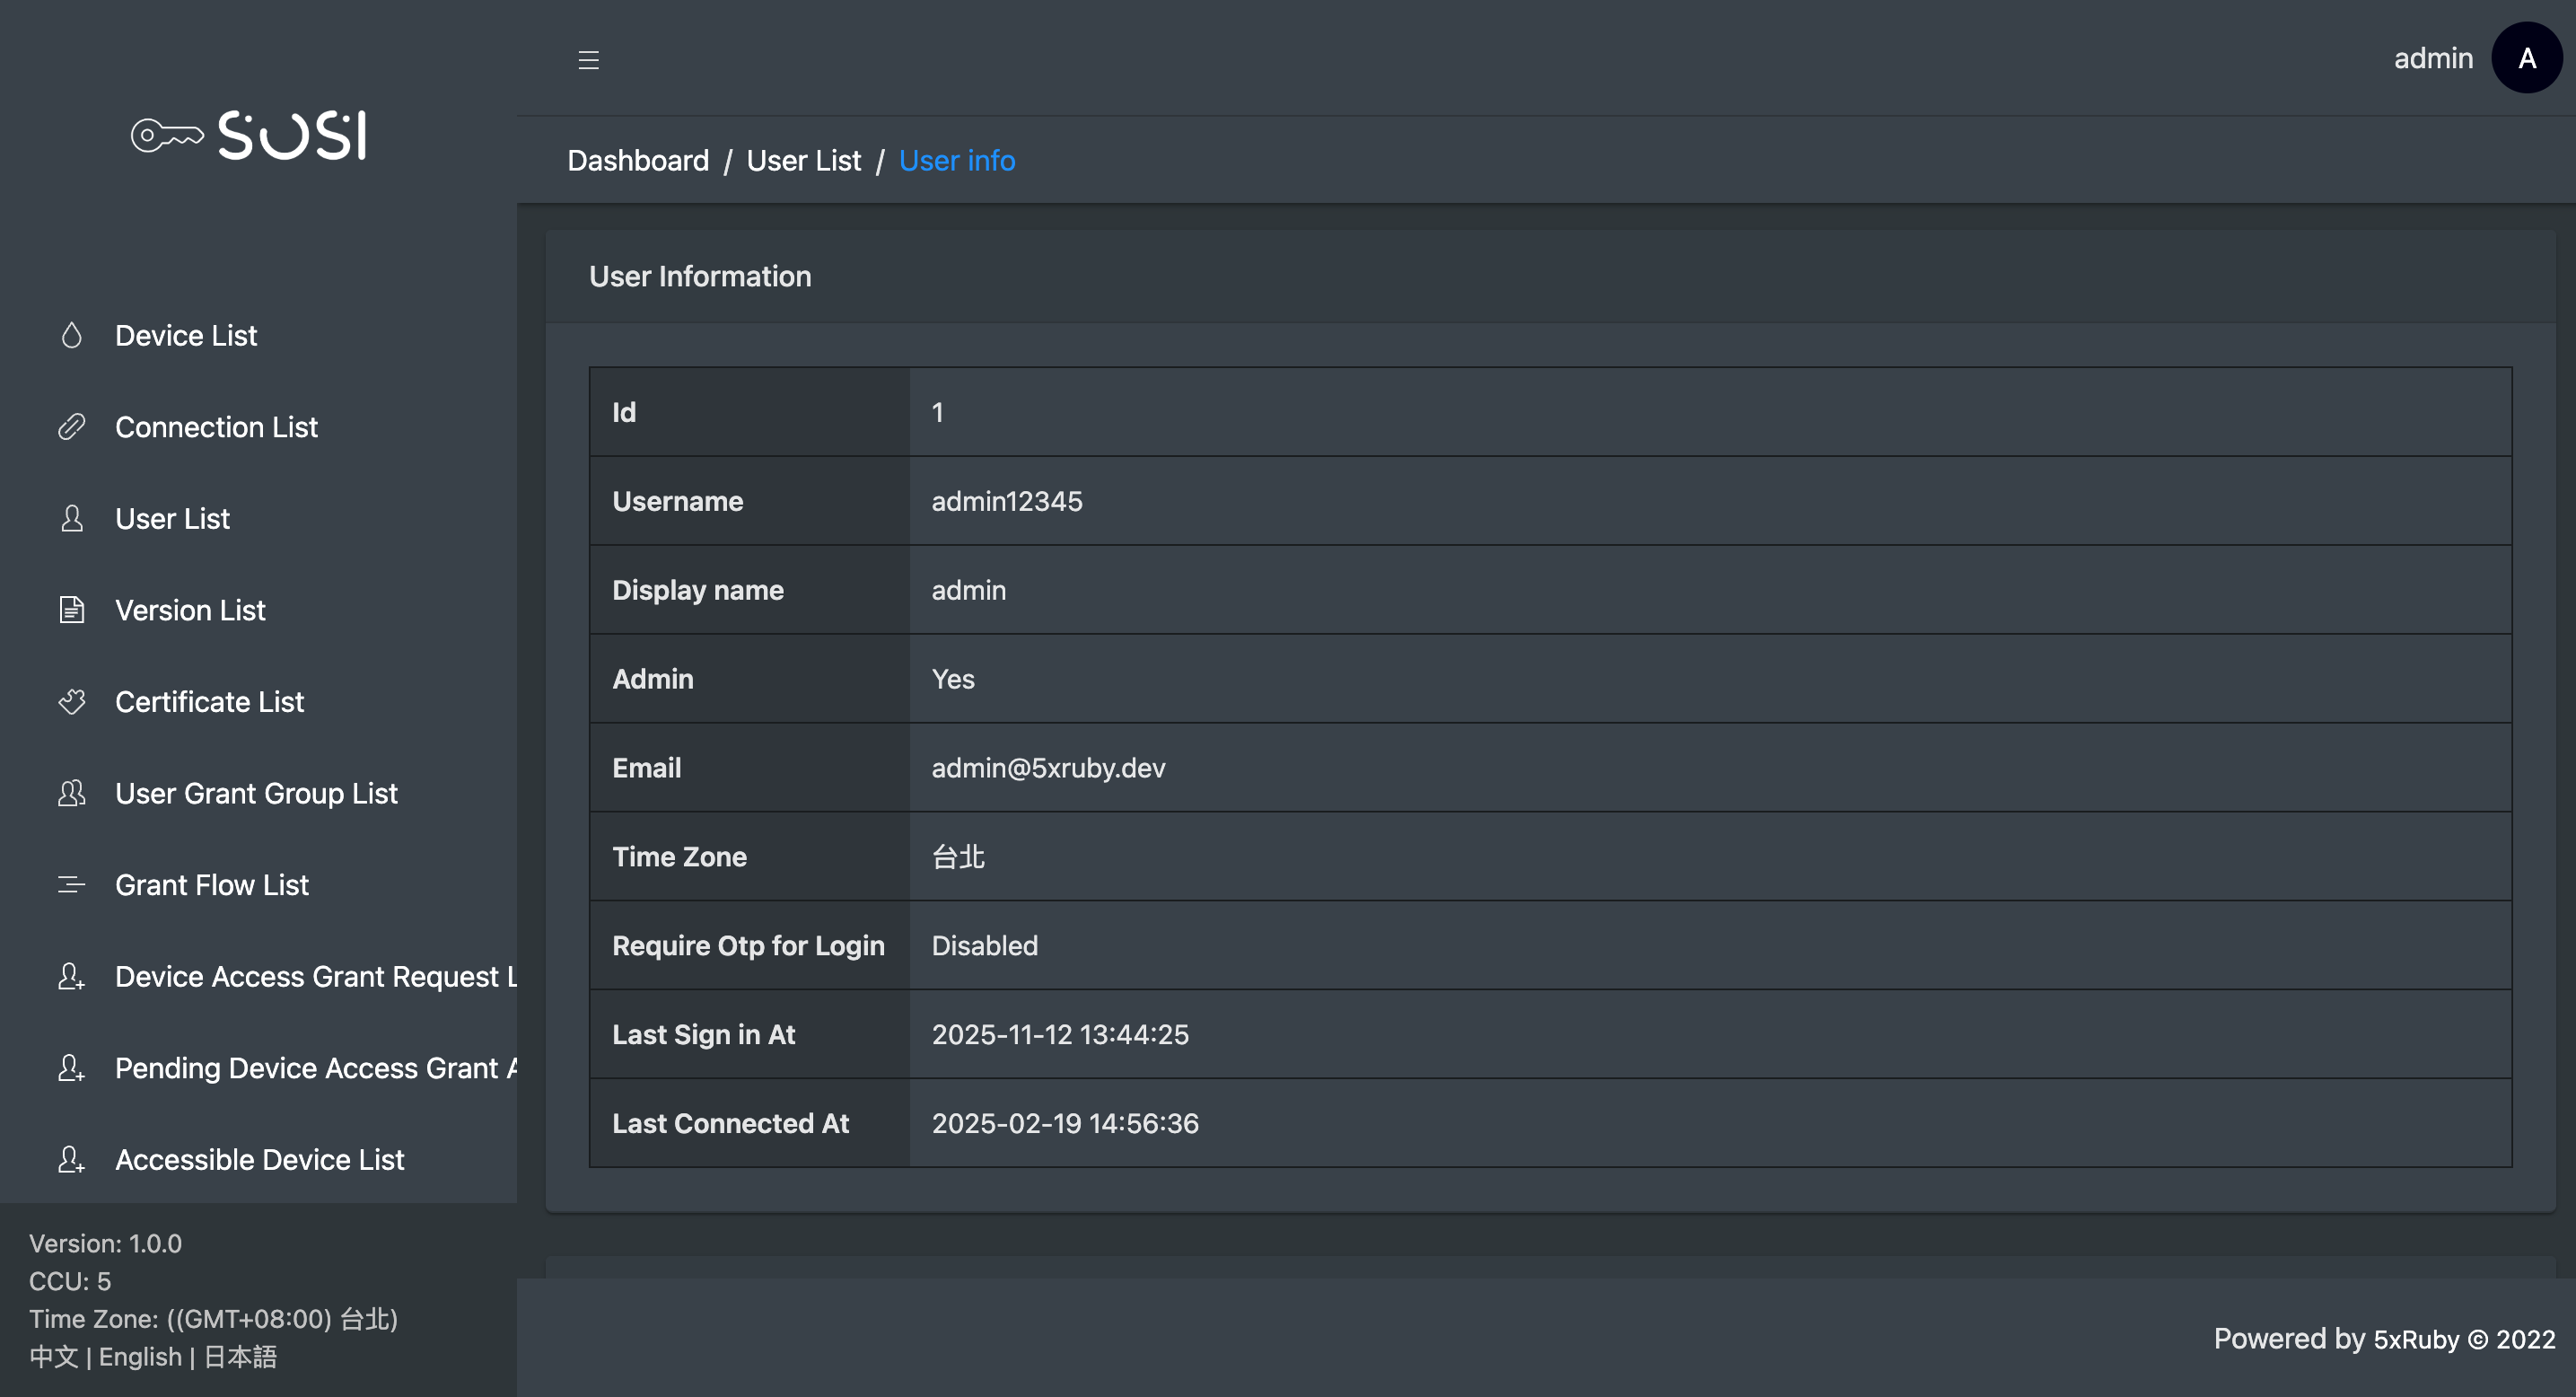The width and height of the screenshot is (2576, 1397).
Task: Click the document icon beside Version List
Action: [71, 610]
